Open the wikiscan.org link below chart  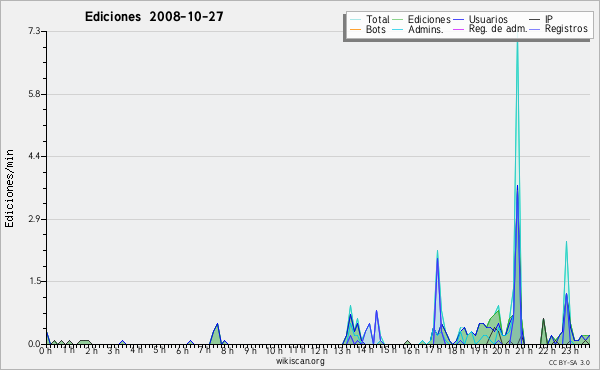coord(300,361)
